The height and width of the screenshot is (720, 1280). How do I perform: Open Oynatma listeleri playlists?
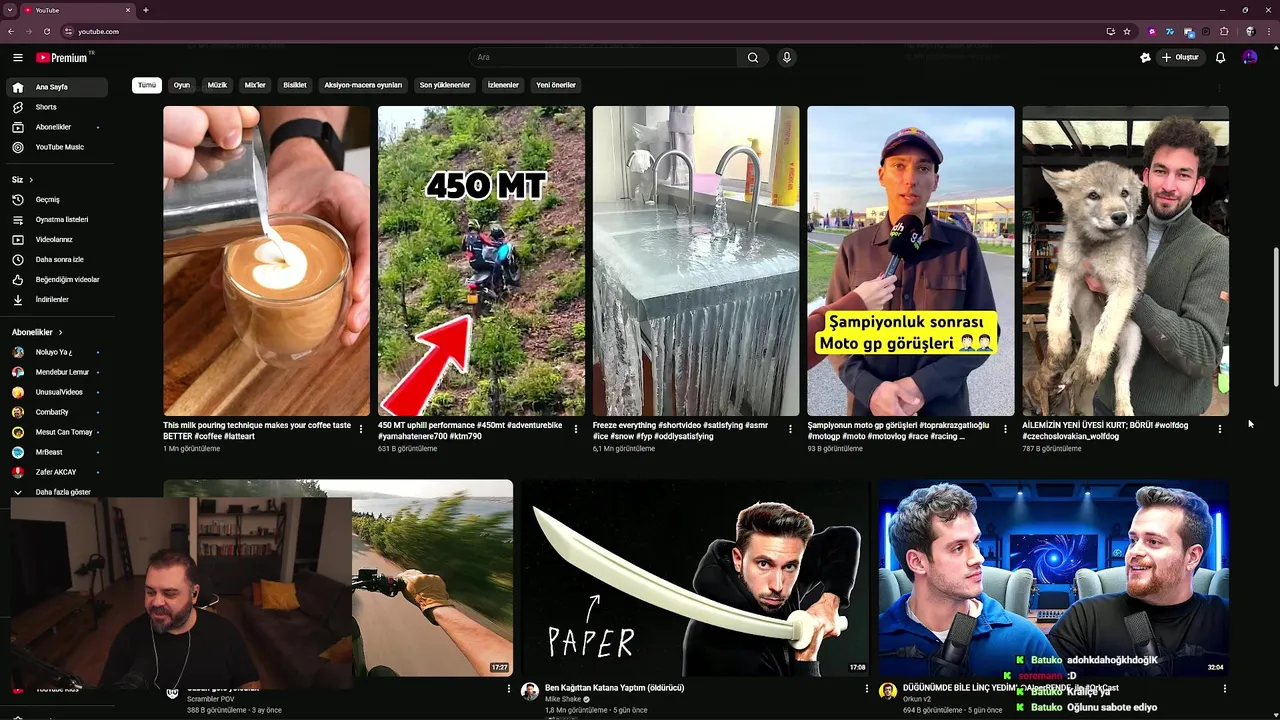[57, 220]
